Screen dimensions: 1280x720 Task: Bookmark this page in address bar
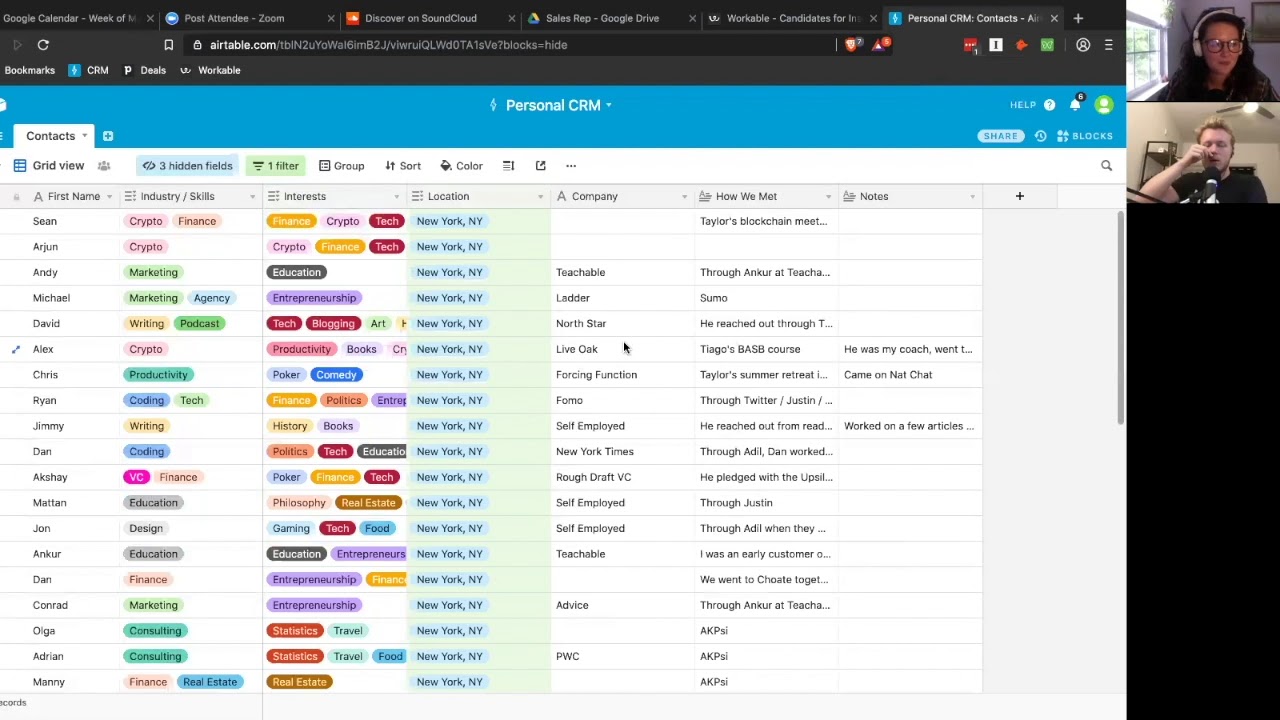point(168,45)
